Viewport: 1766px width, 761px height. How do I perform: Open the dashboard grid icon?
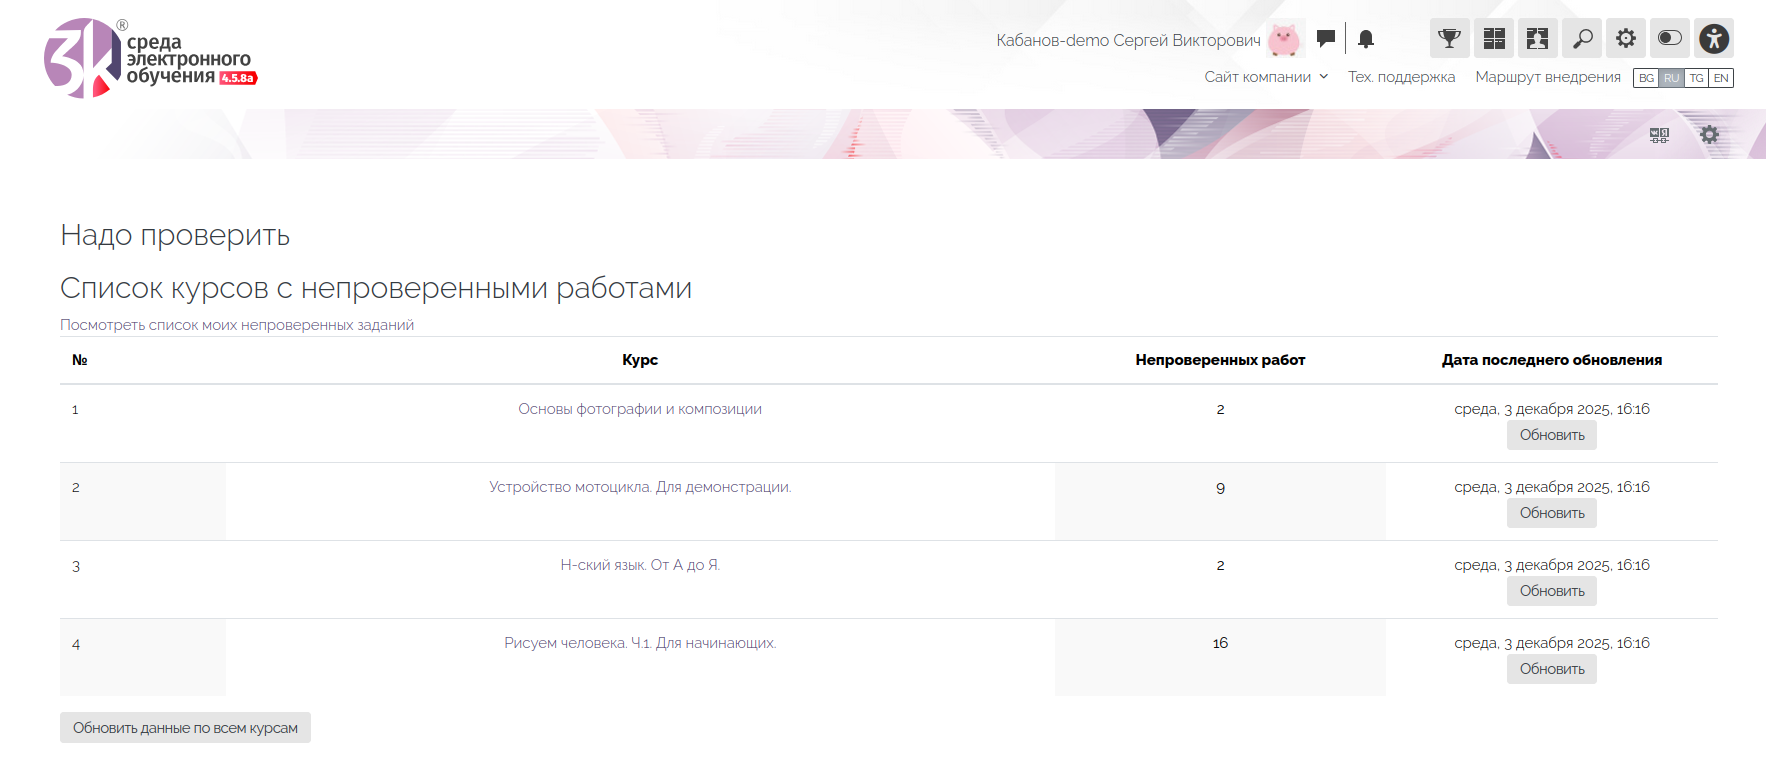click(x=1494, y=39)
